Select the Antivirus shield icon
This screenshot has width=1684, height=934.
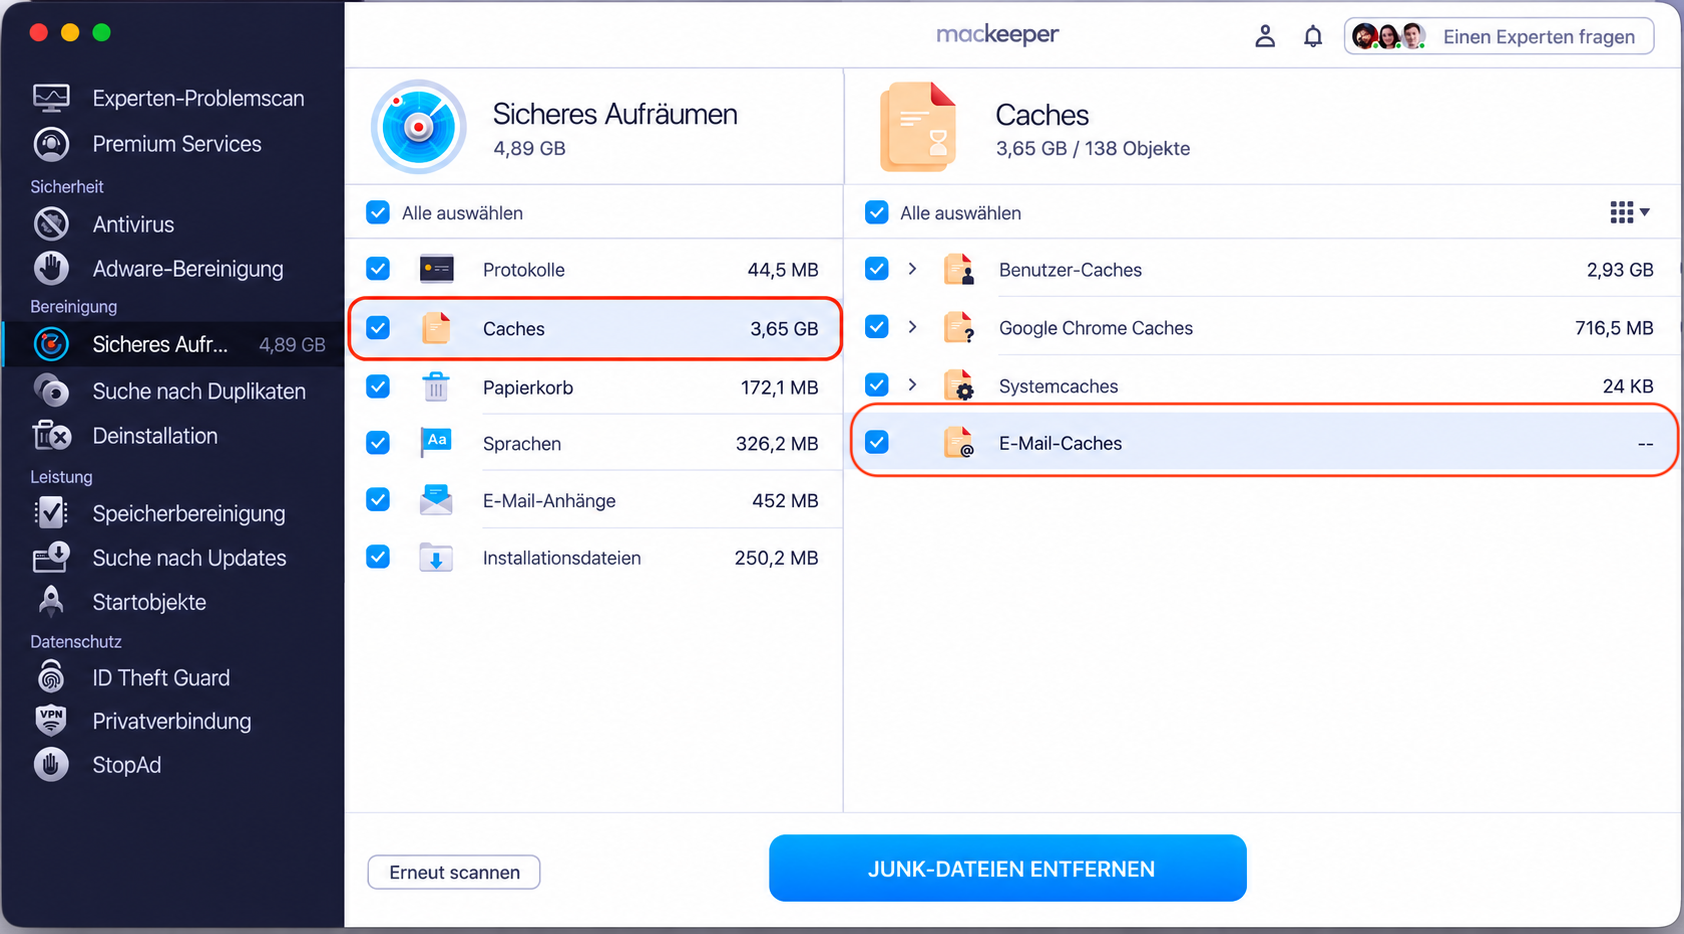(x=51, y=224)
